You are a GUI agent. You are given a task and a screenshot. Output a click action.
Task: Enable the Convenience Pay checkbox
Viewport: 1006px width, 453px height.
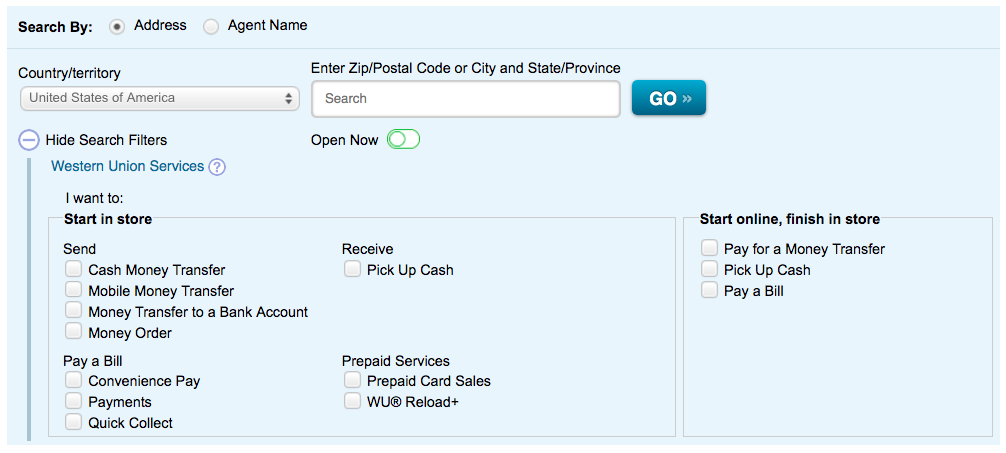[73, 380]
